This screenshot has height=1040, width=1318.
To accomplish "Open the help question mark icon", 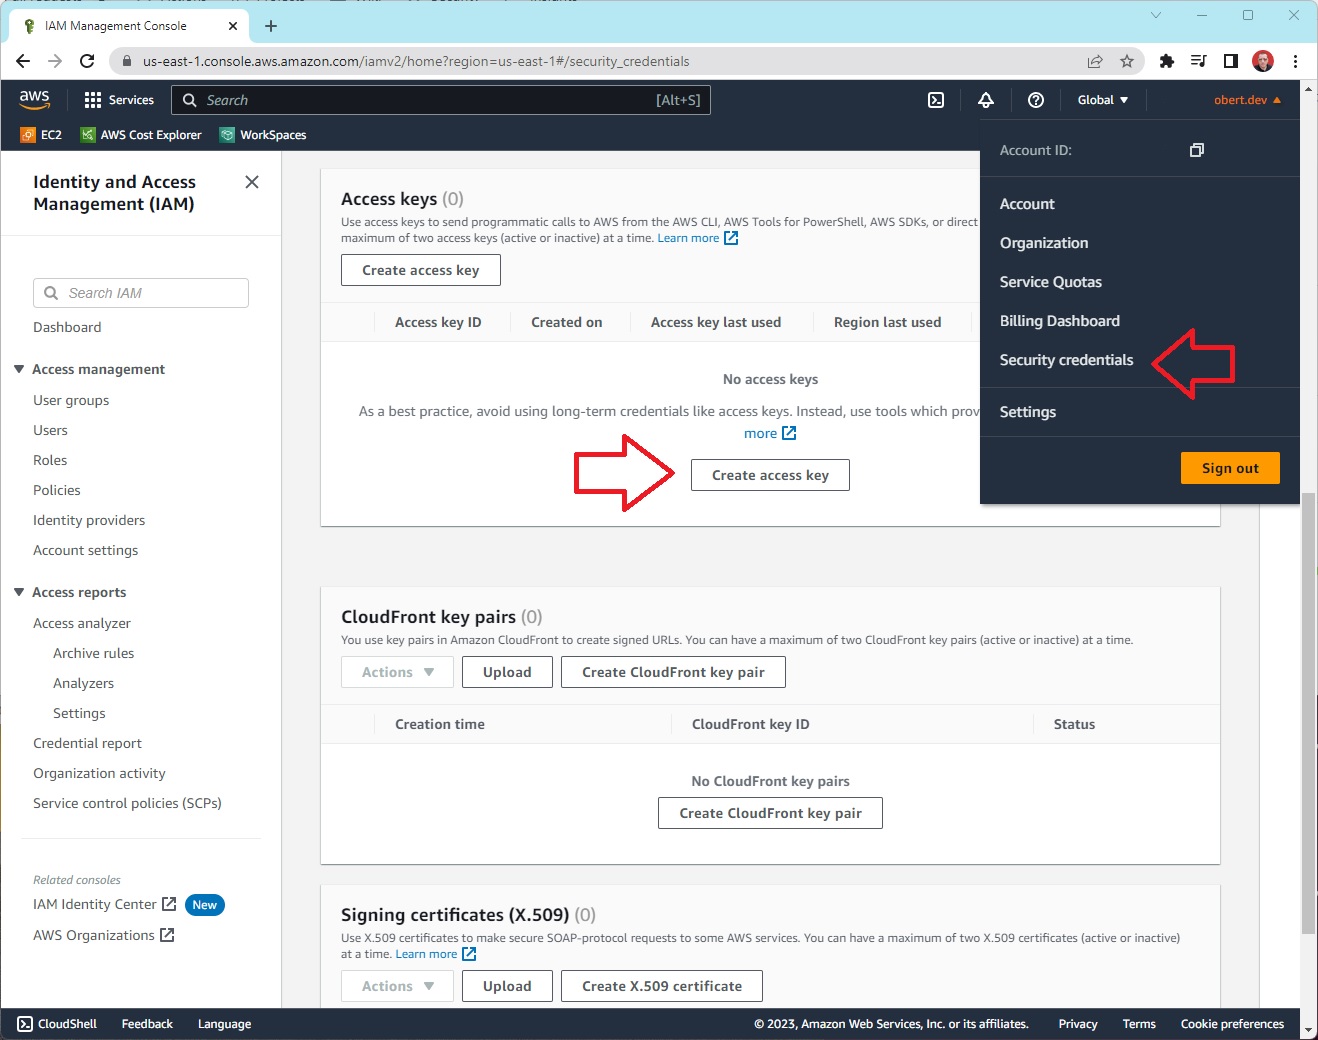I will click(1036, 100).
